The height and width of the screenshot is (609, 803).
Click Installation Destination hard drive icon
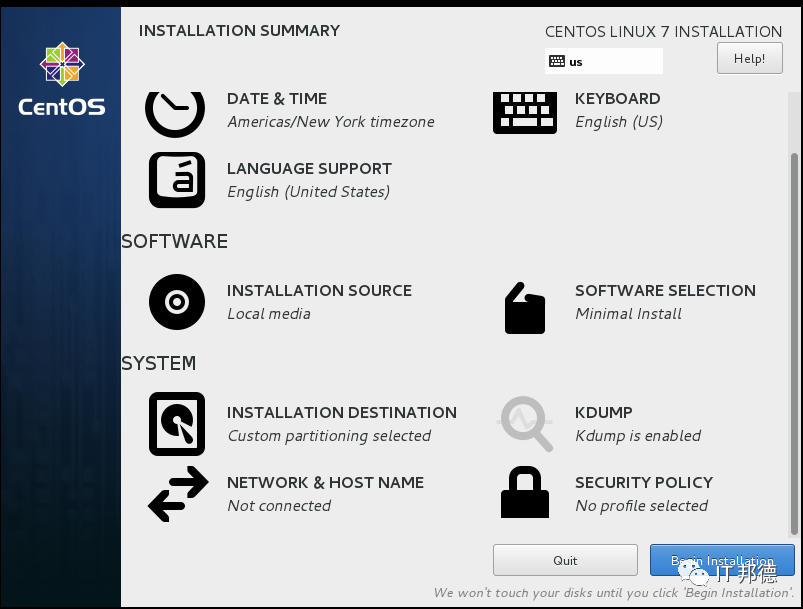177,424
